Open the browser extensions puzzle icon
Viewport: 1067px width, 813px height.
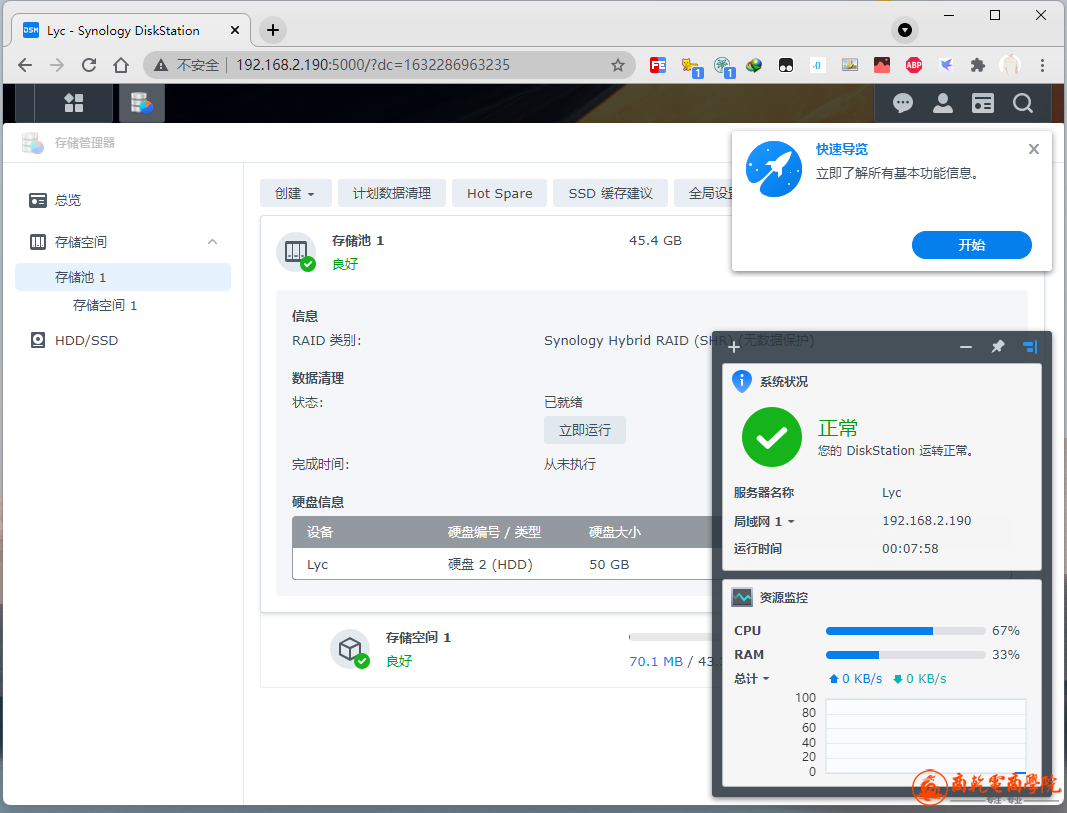pos(978,65)
